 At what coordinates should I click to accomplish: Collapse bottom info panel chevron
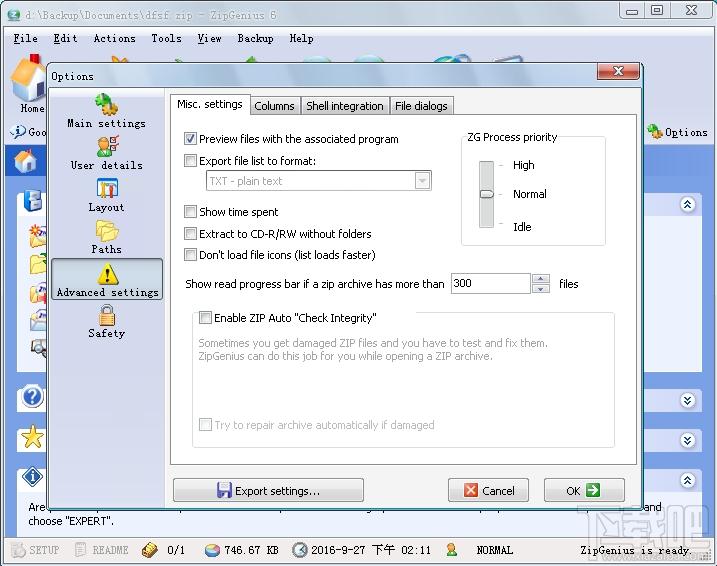(687, 480)
